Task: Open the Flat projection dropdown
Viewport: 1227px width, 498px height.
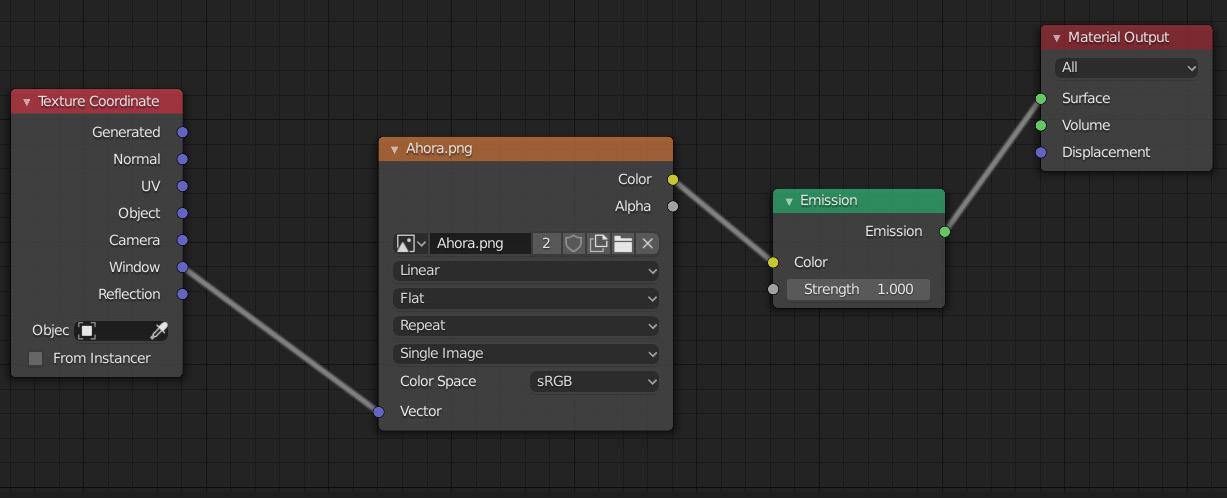Action: tap(527, 298)
